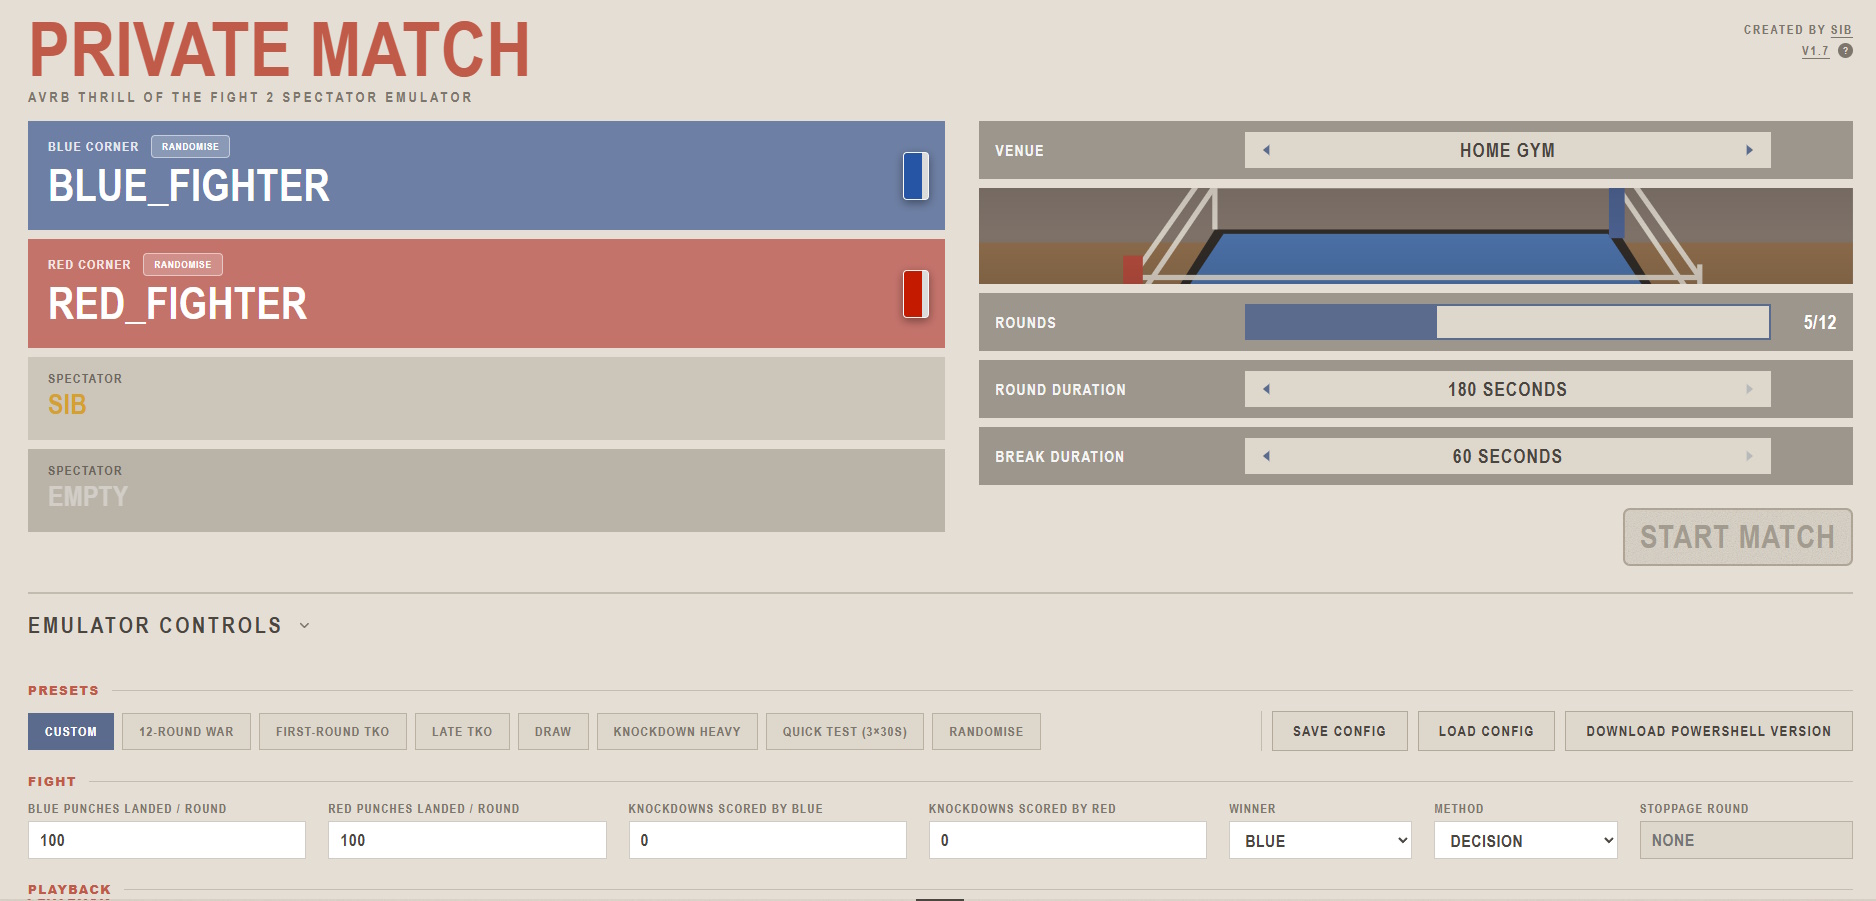Viewport: 1876px width, 901px height.
Task: Select the Custom preset
Action: pos(71,732)
